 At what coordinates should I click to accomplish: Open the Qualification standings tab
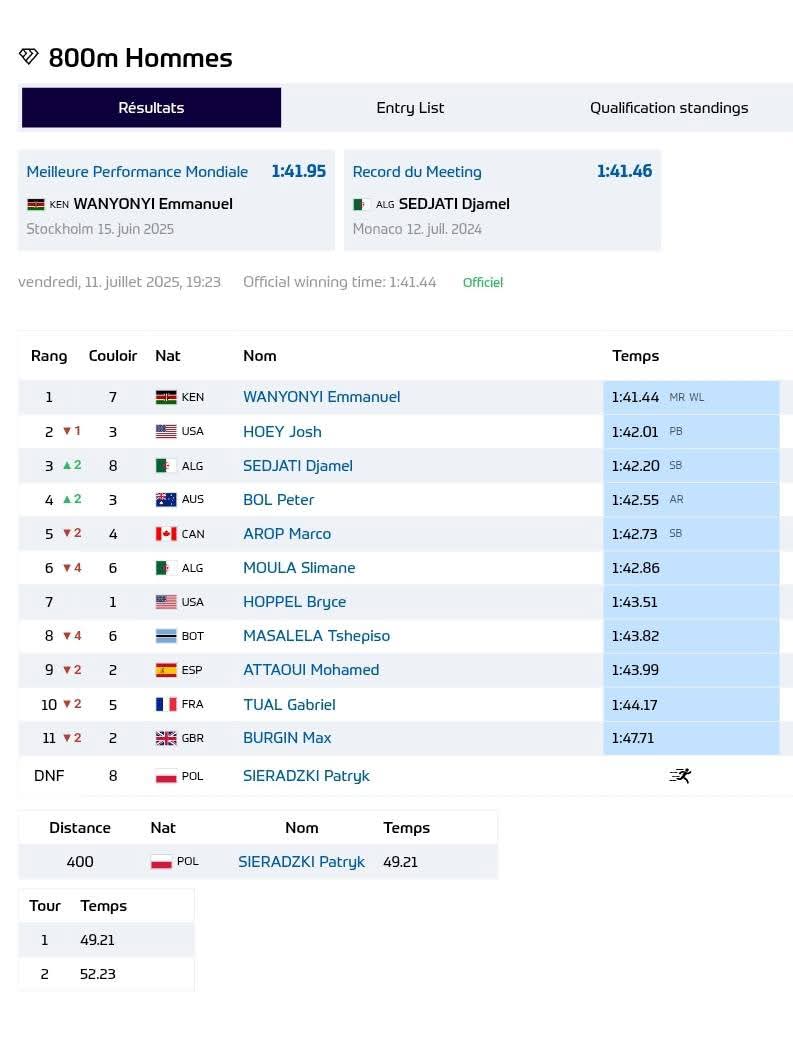[x=668, y=108]
